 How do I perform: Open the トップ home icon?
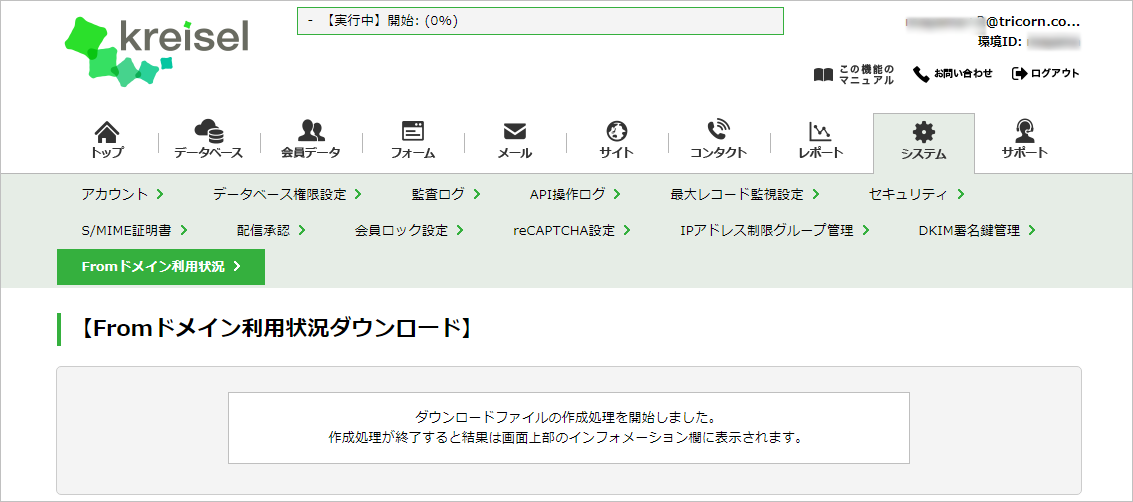[107, 131]
